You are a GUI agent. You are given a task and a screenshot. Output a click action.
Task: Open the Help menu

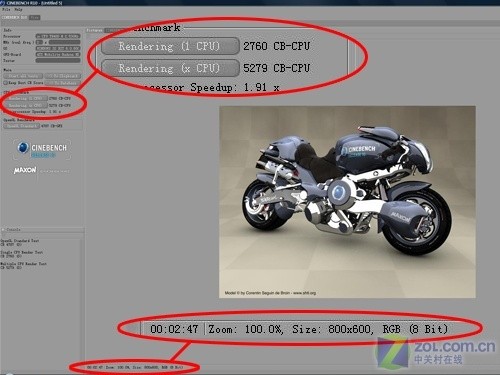(18, 10)
